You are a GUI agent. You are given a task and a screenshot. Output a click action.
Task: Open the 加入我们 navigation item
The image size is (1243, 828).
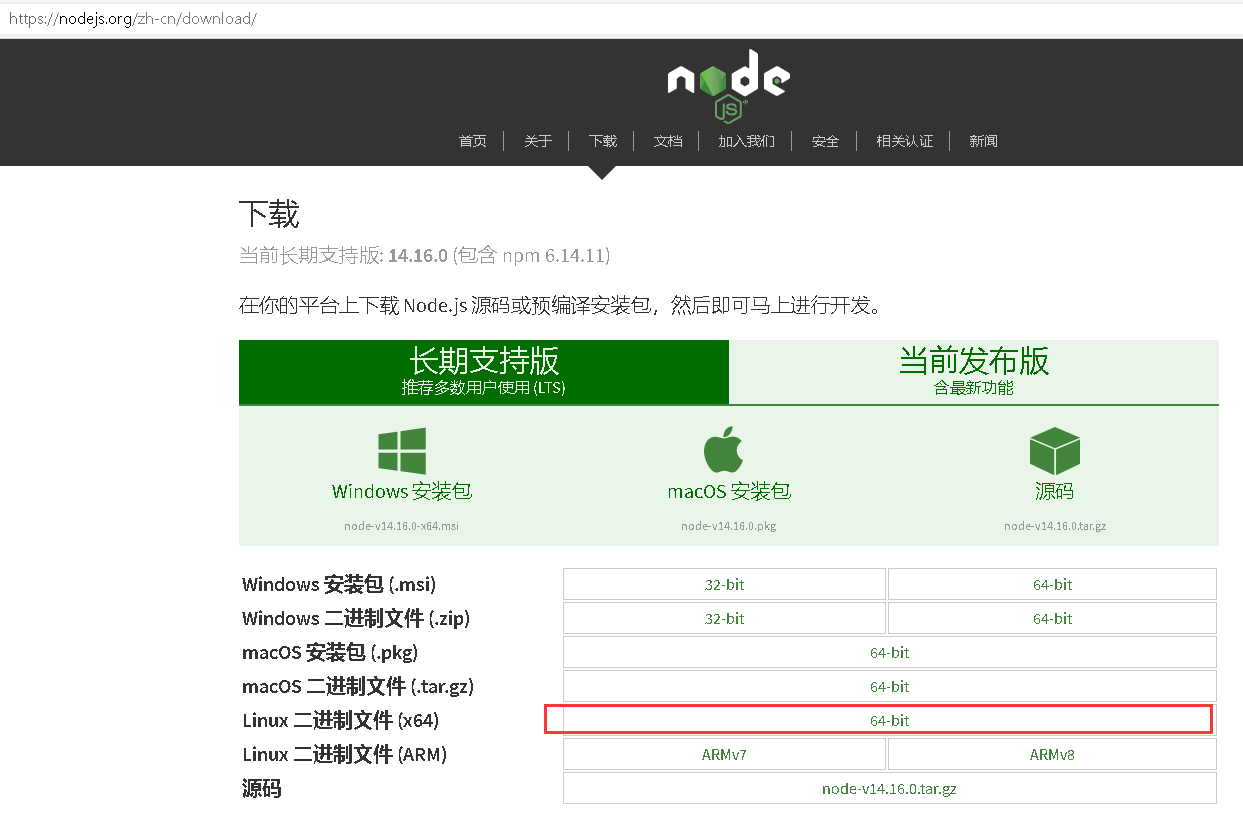click(746, 141)
